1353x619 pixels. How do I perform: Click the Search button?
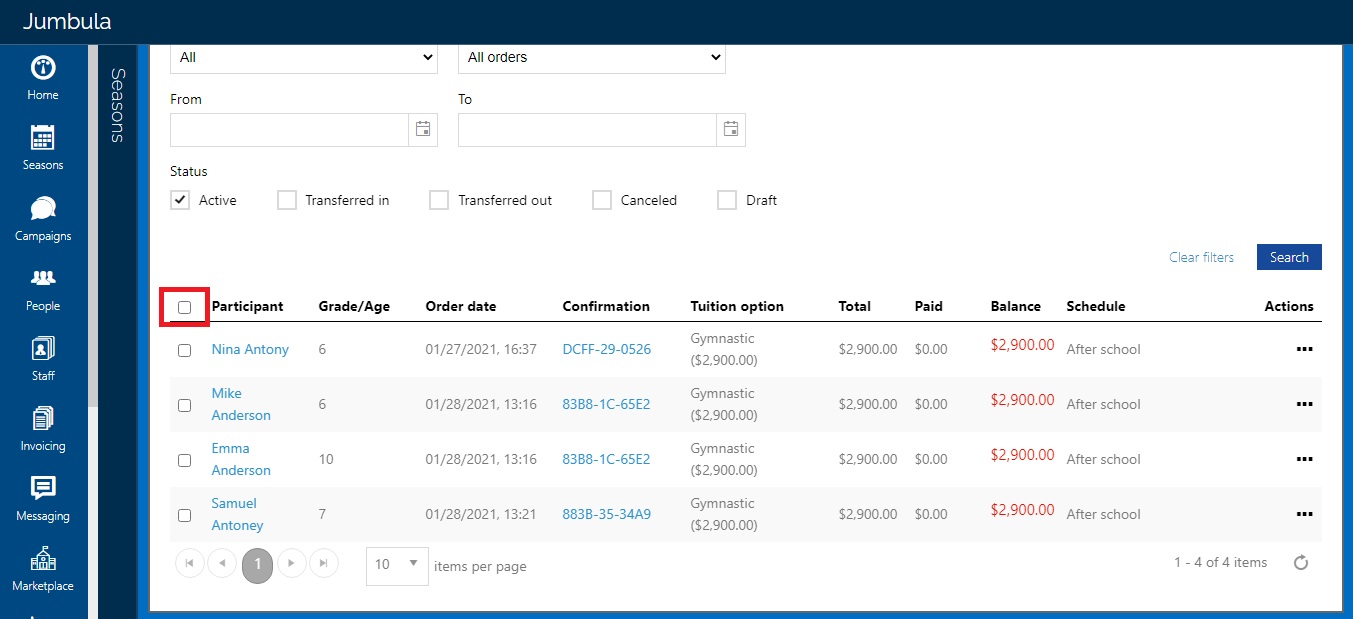[x=1289, y=257]
